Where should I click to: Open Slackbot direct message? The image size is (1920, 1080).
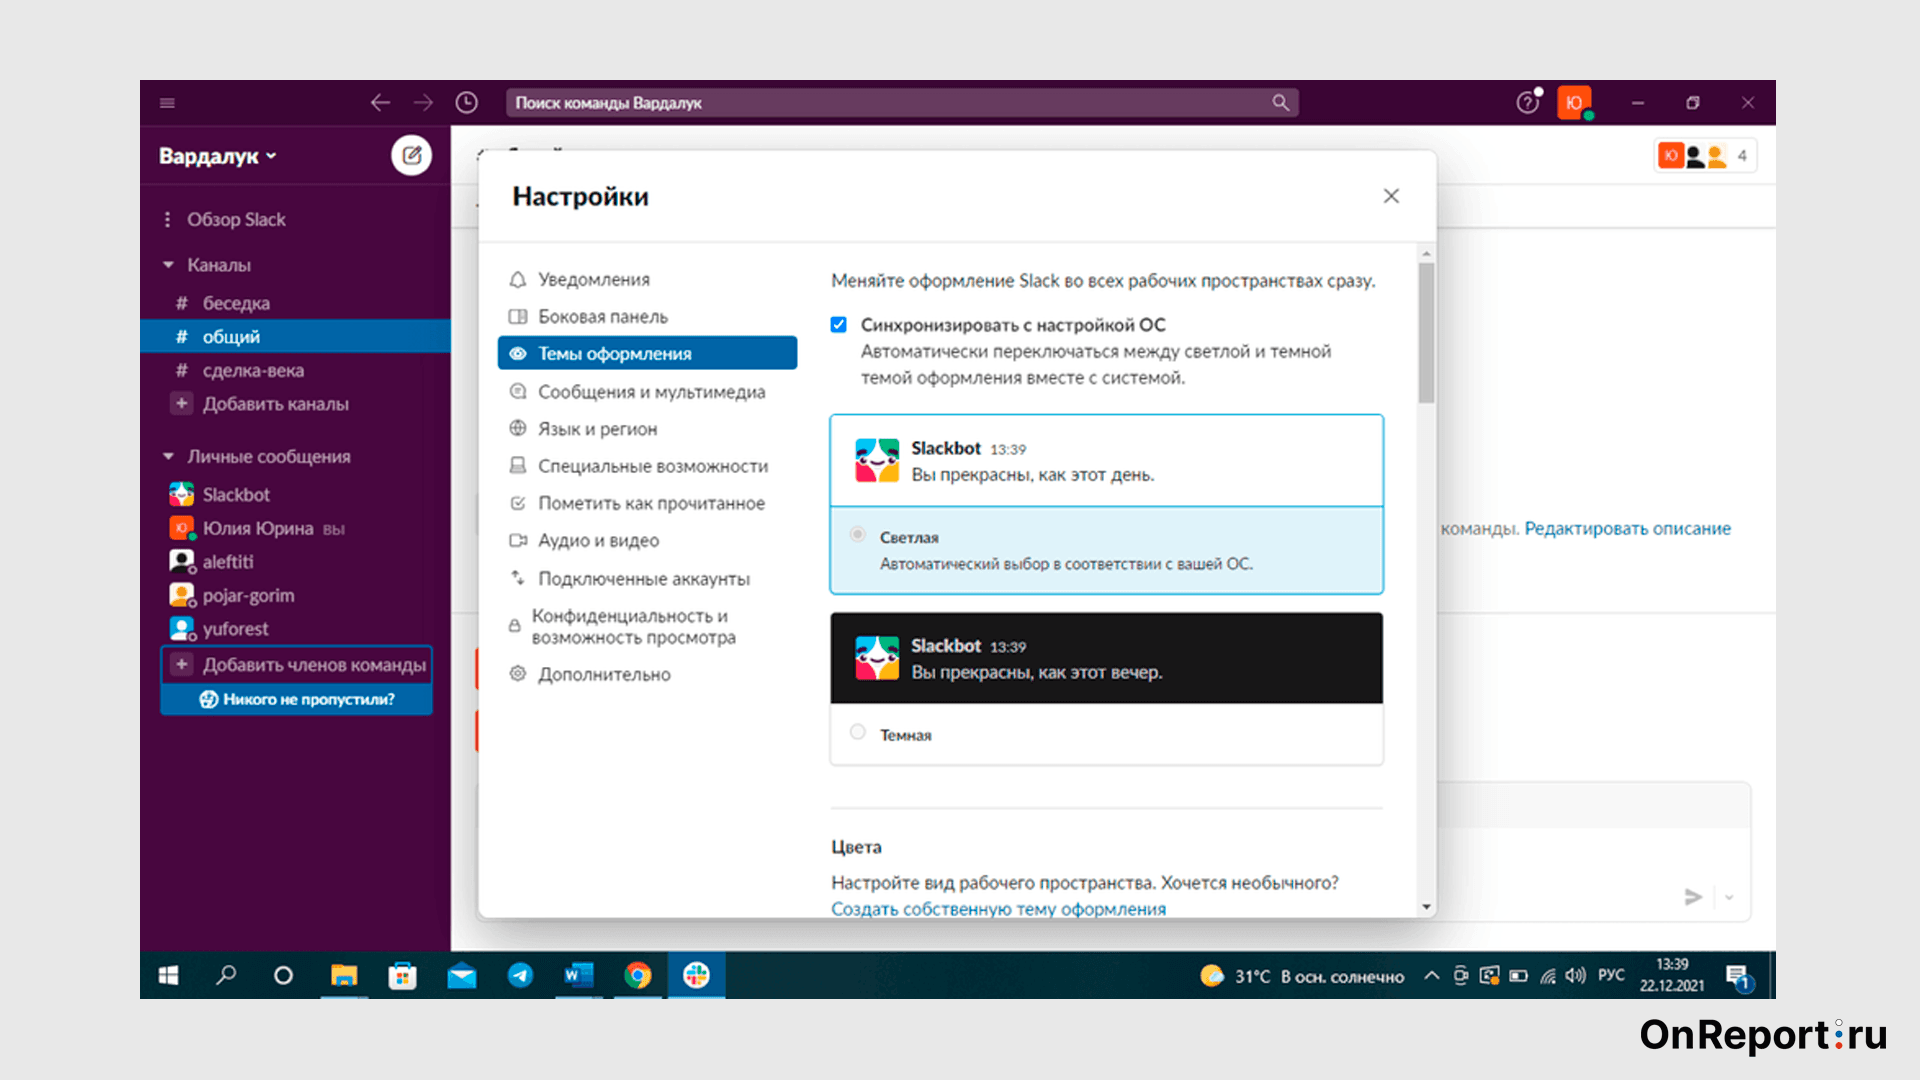click(295, 494)
